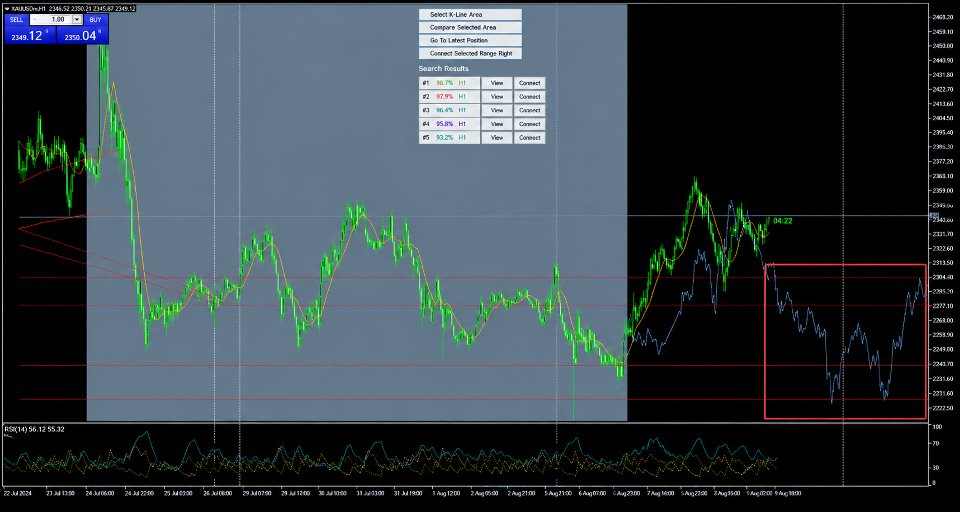Click the SELL button in one-click panel

[x=17, y=20]
